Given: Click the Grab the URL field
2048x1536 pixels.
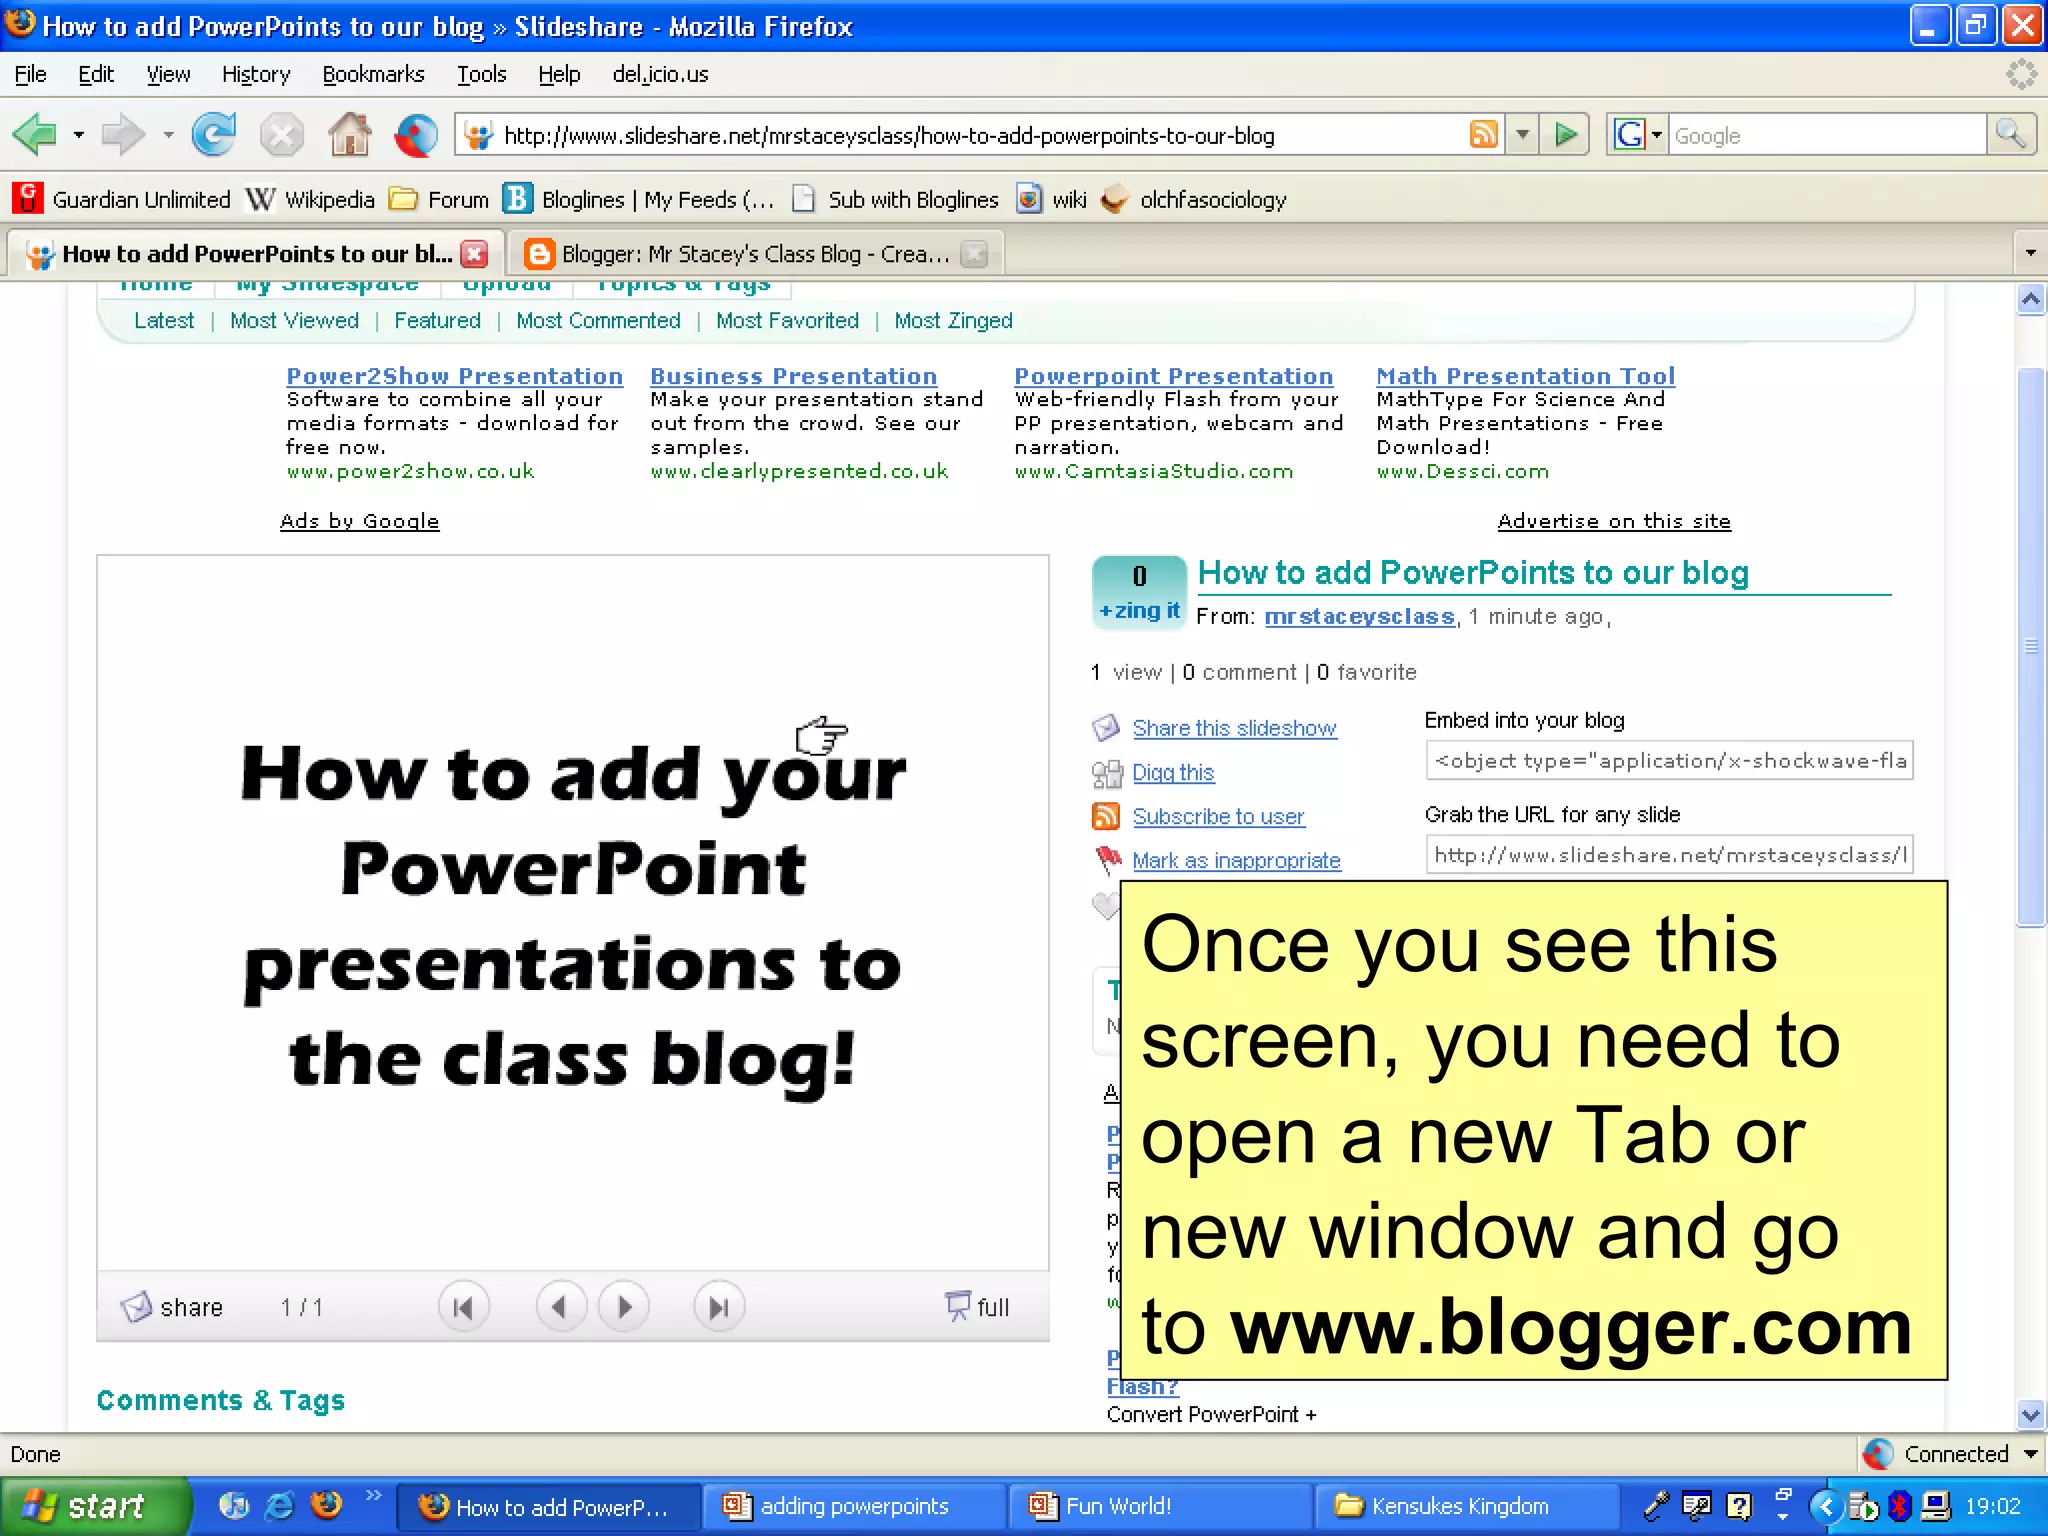Looking at the screenshot, I should point(1669,855).
